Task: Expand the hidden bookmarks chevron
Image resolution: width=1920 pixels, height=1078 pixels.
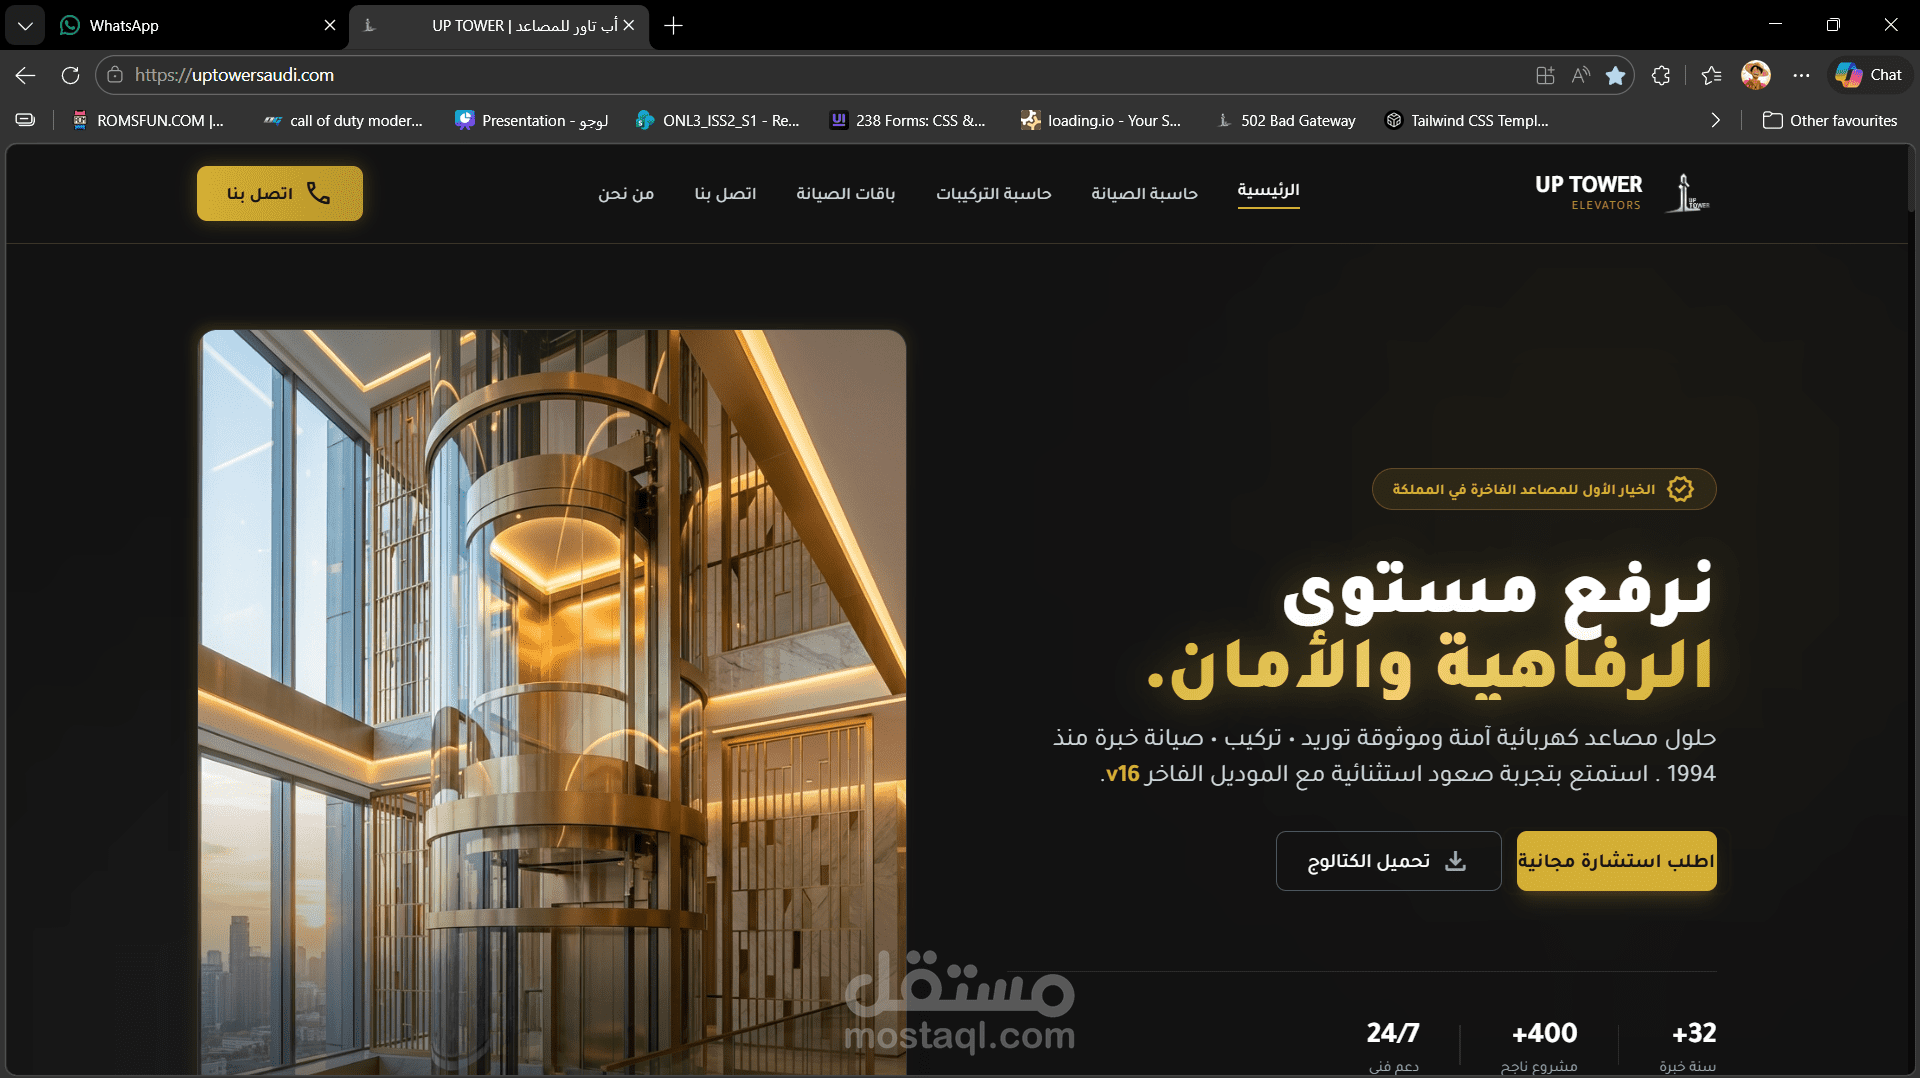Action: pos(1715,120)
